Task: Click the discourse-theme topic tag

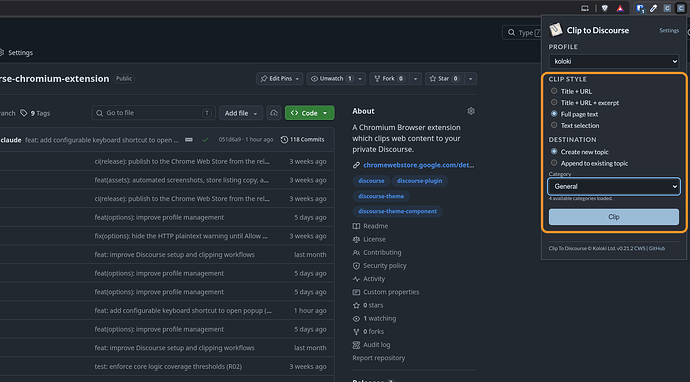Action: (381, 196)
